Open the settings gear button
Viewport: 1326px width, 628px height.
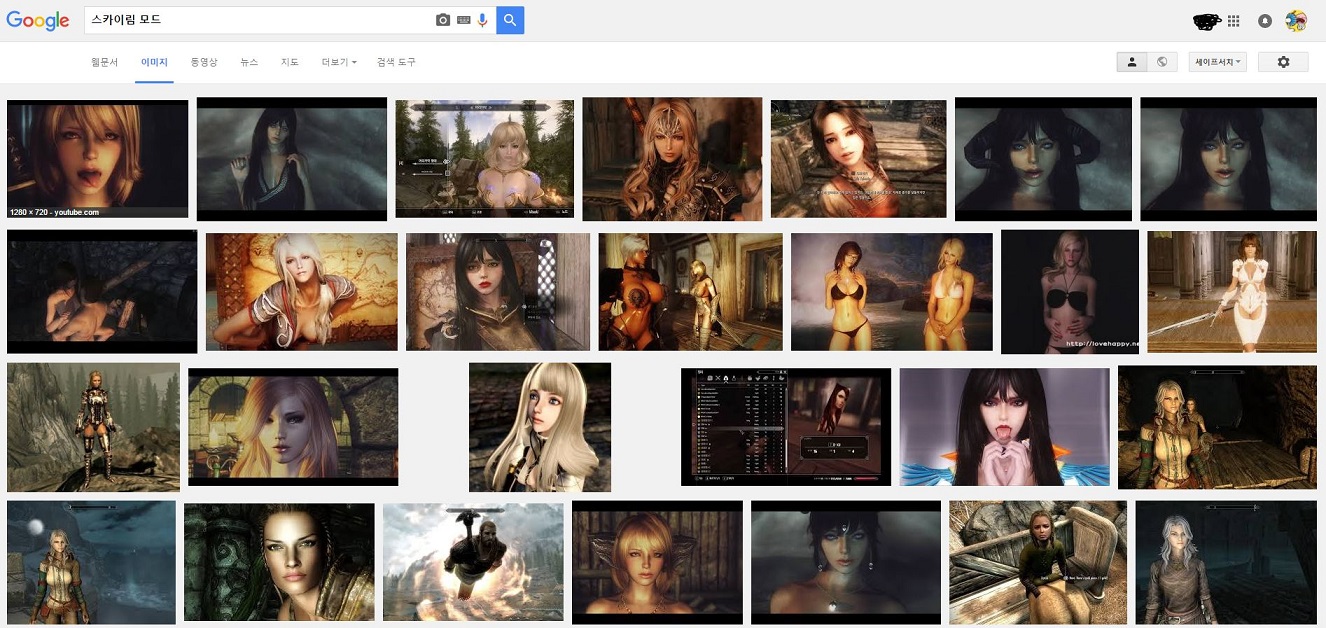(1284, 62)
